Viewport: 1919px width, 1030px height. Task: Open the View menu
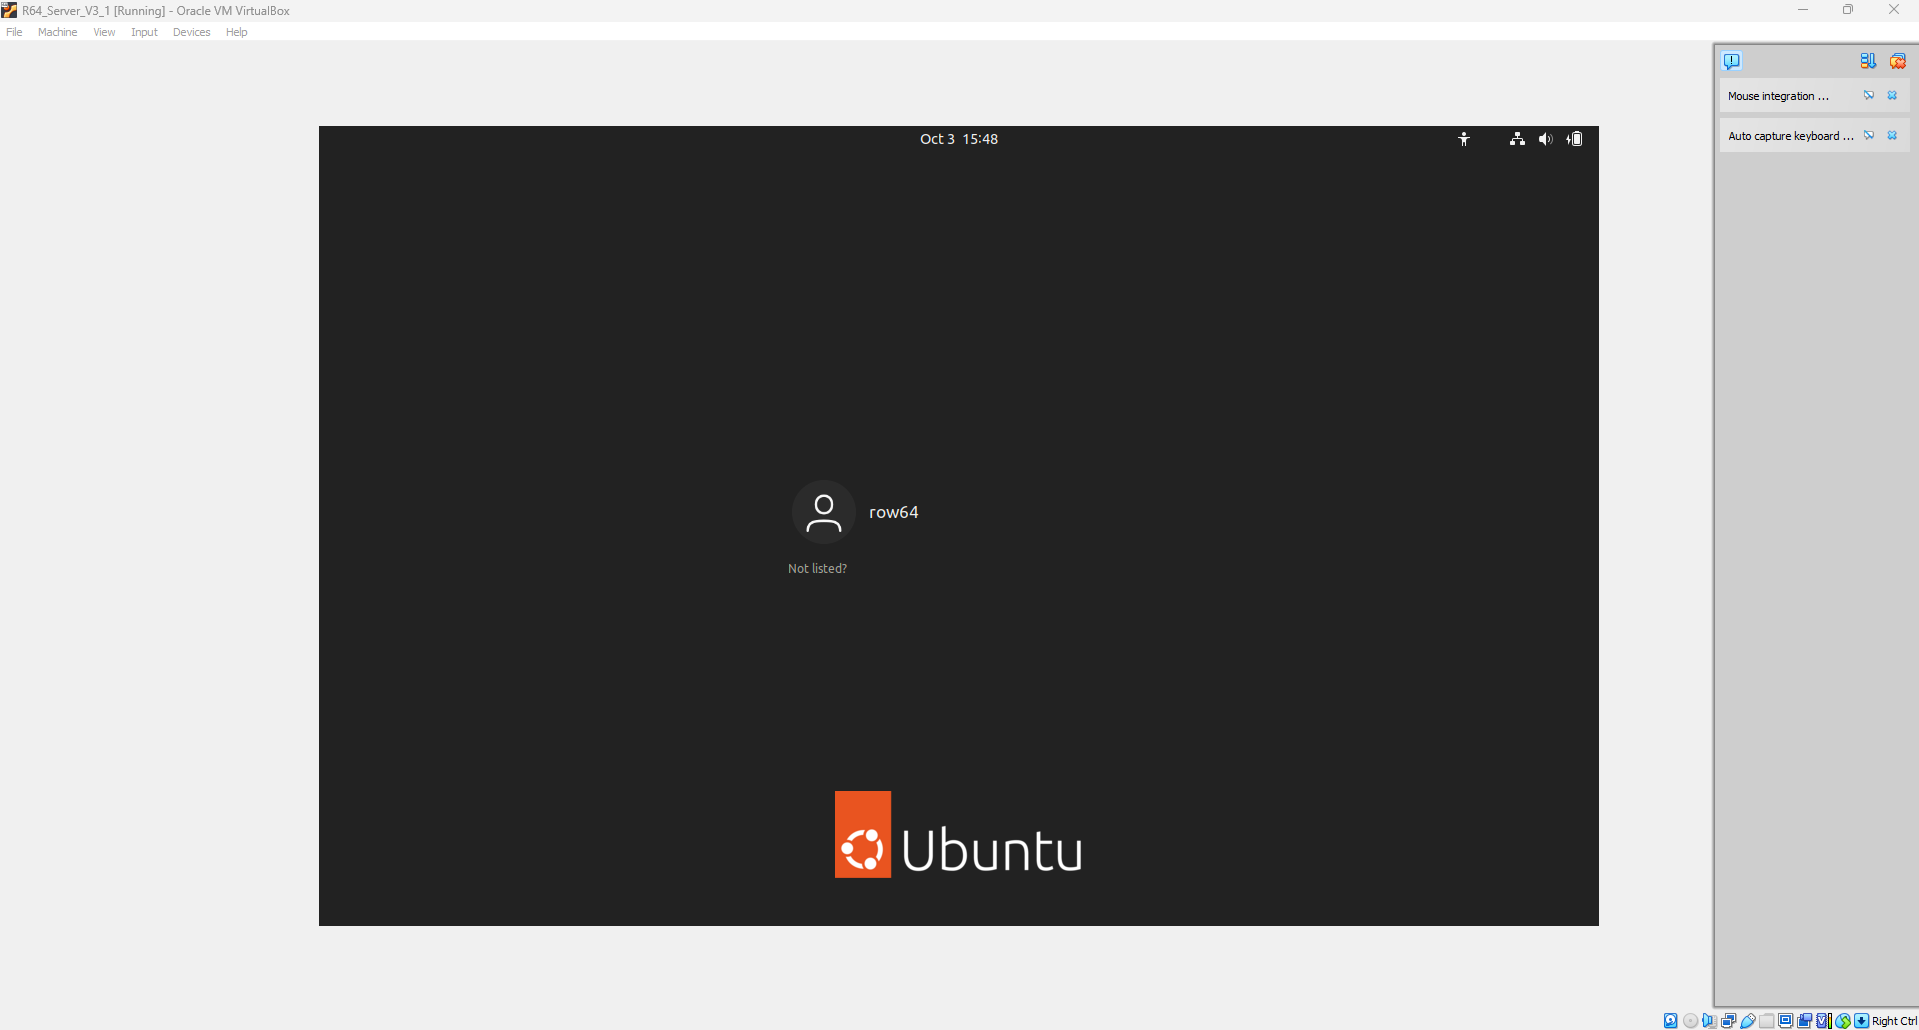click(x=104, y=32)
